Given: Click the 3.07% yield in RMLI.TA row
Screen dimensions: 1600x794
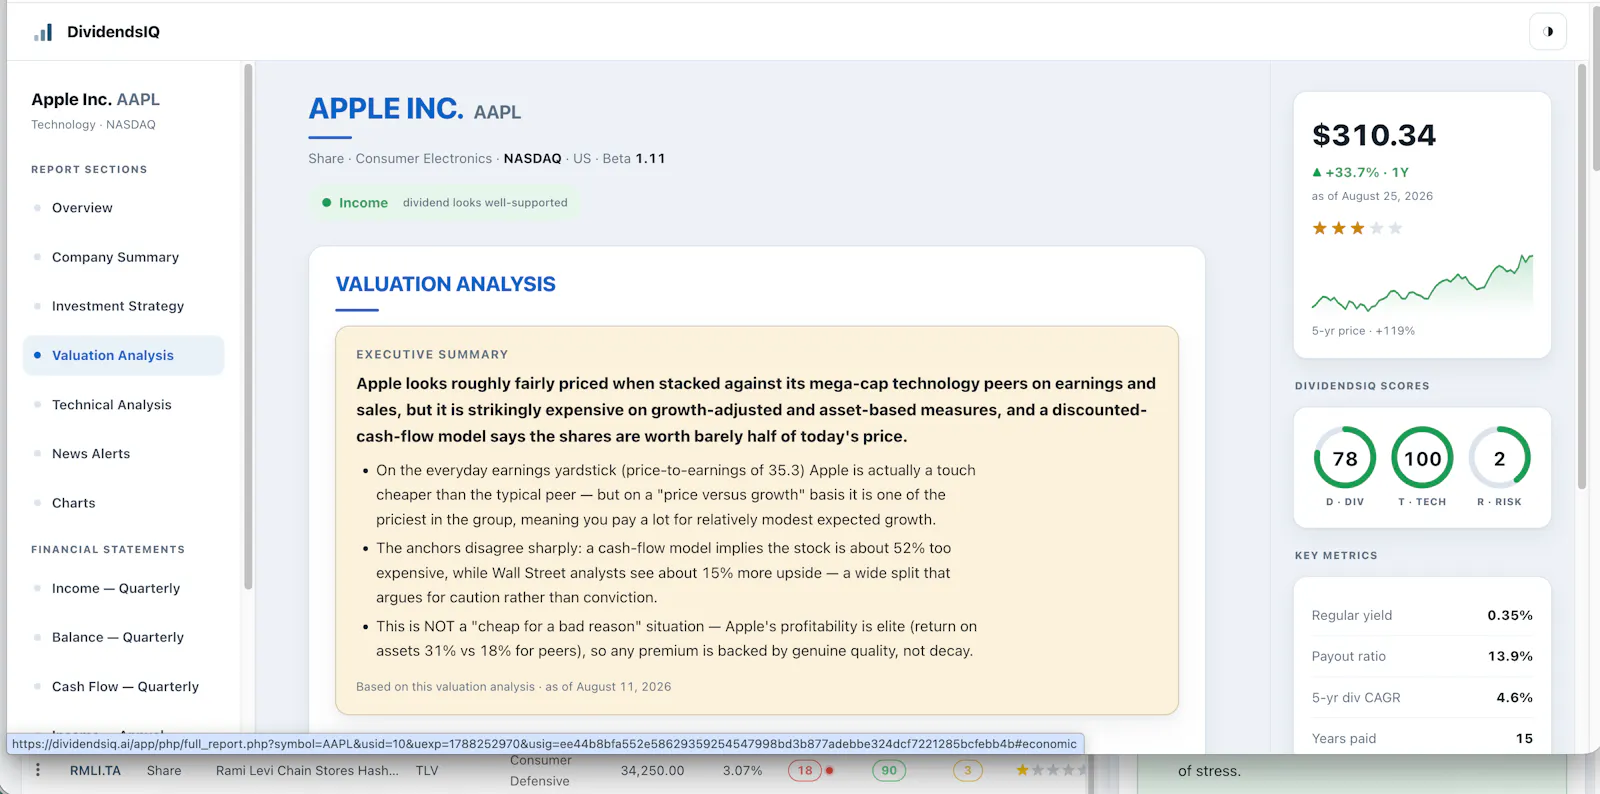Looking at the screenshot, I should [742, 771].
